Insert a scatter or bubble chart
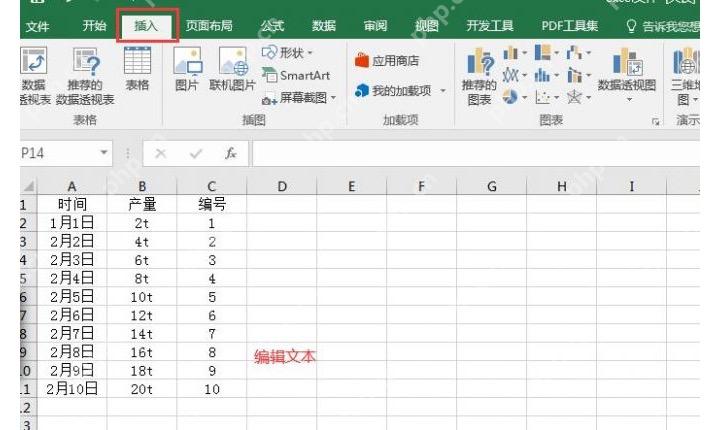This screenshot has width=720, height=430. 546,97
